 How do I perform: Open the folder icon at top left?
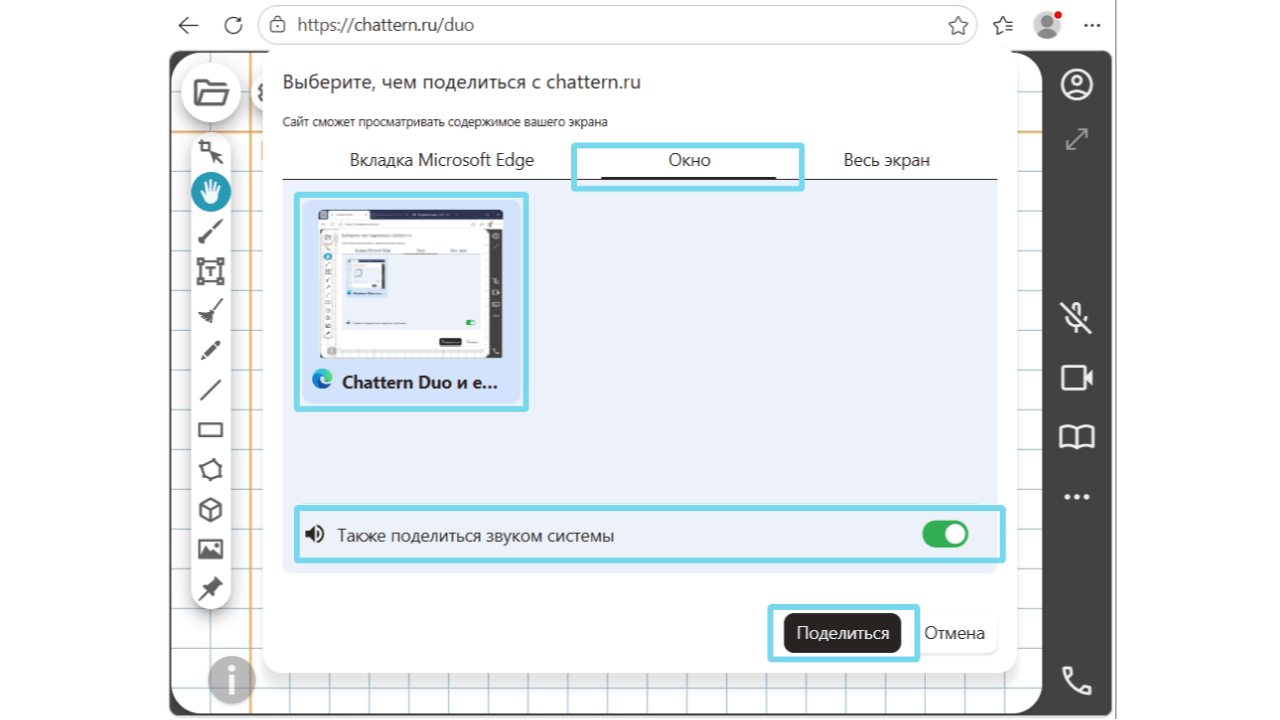point(211,93)
